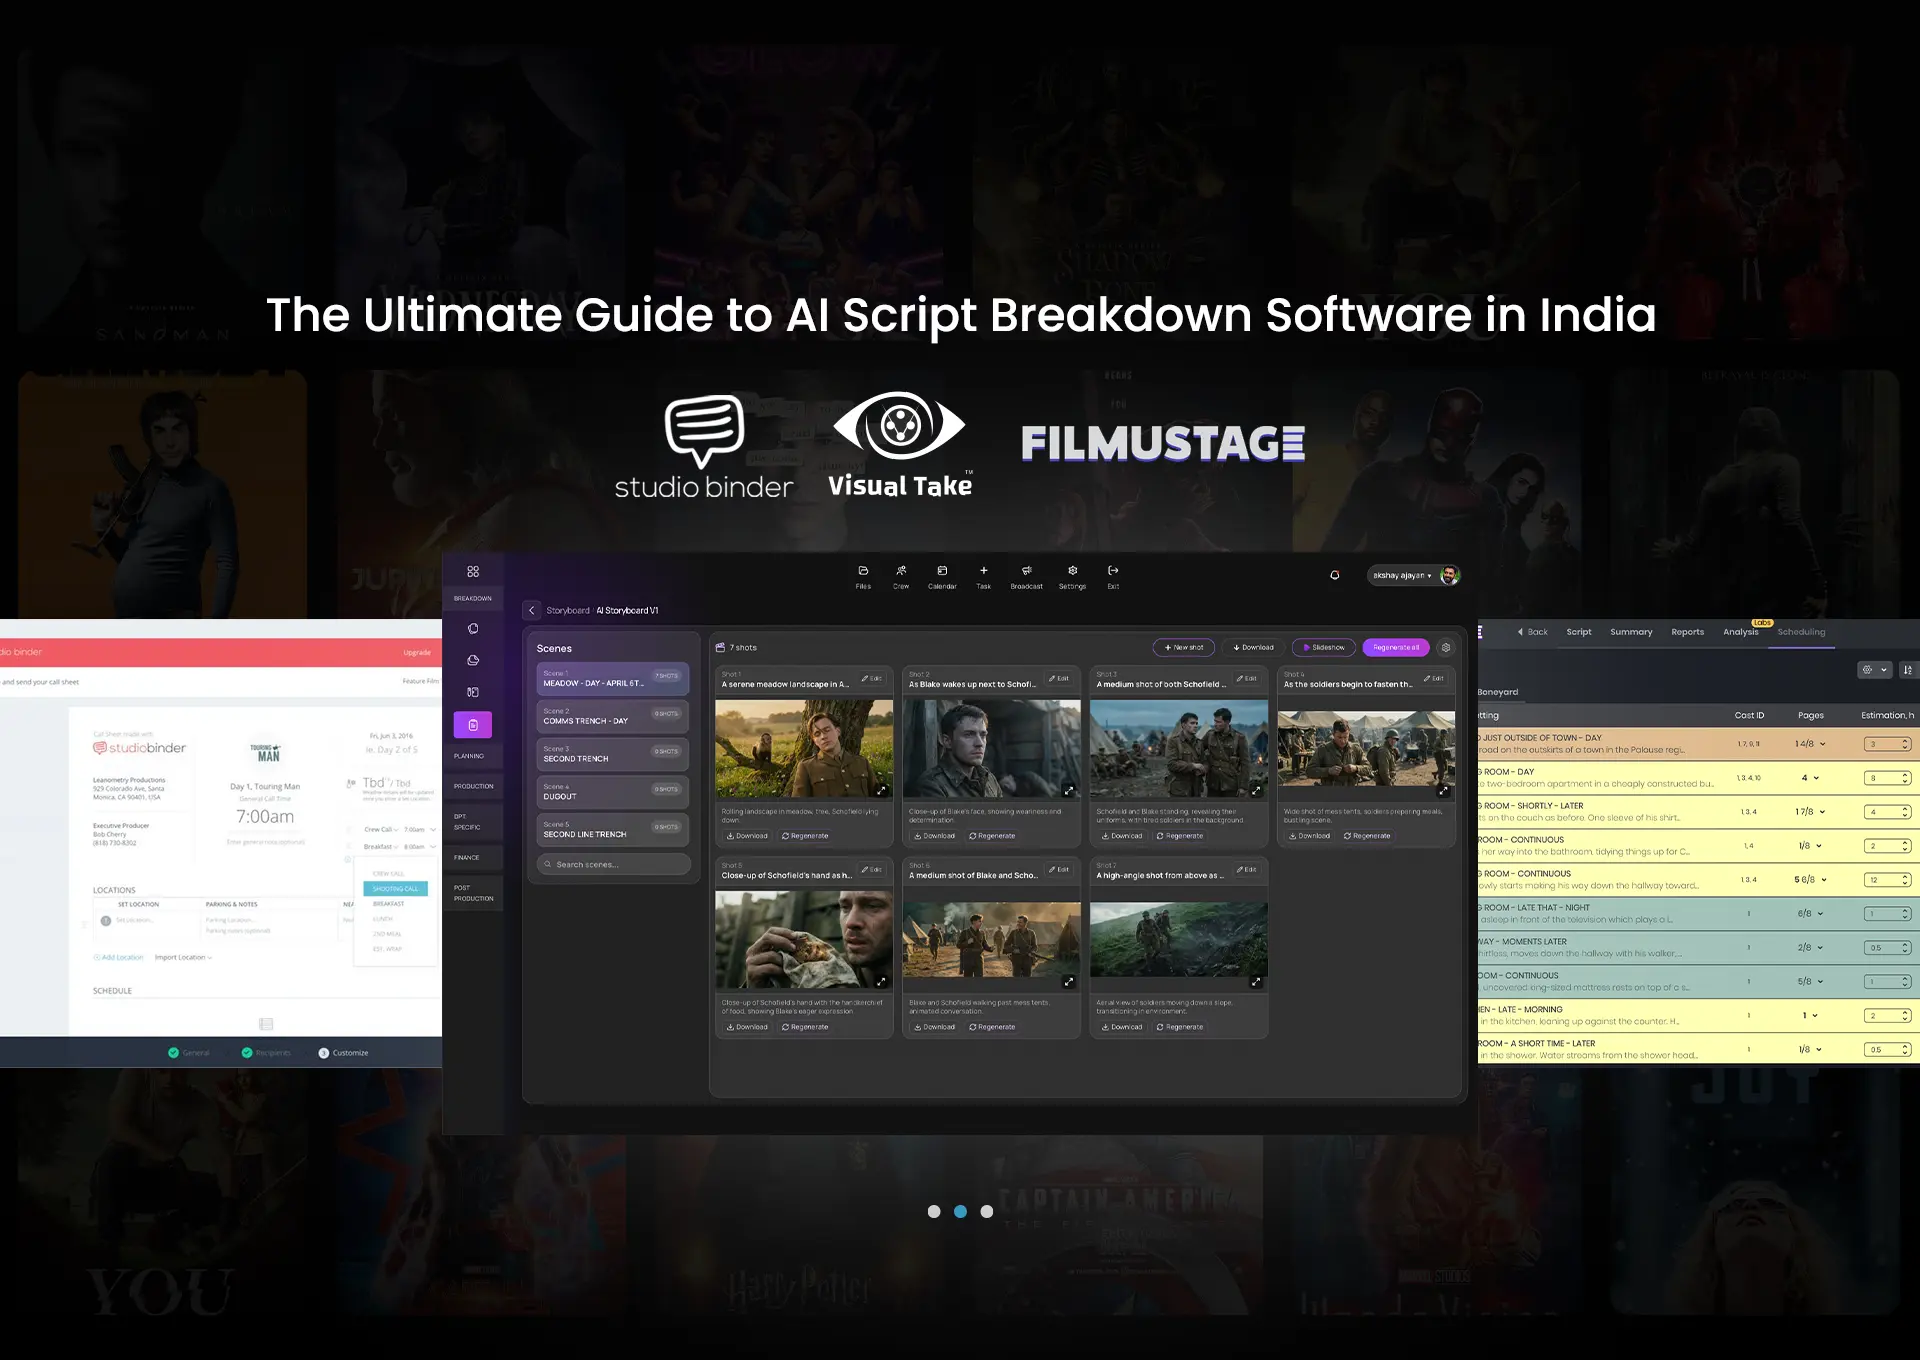The width and height of the screenshot is (1920, 1360).
Task: Open the 2/8 pages dropdown
Action: pyautogui.click(x=1811, y=948)
